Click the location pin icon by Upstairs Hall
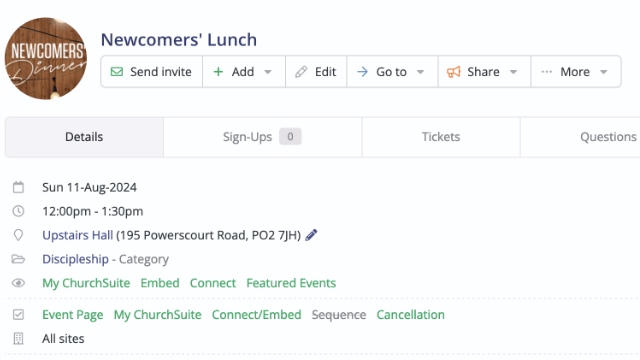 click(18, 235)
